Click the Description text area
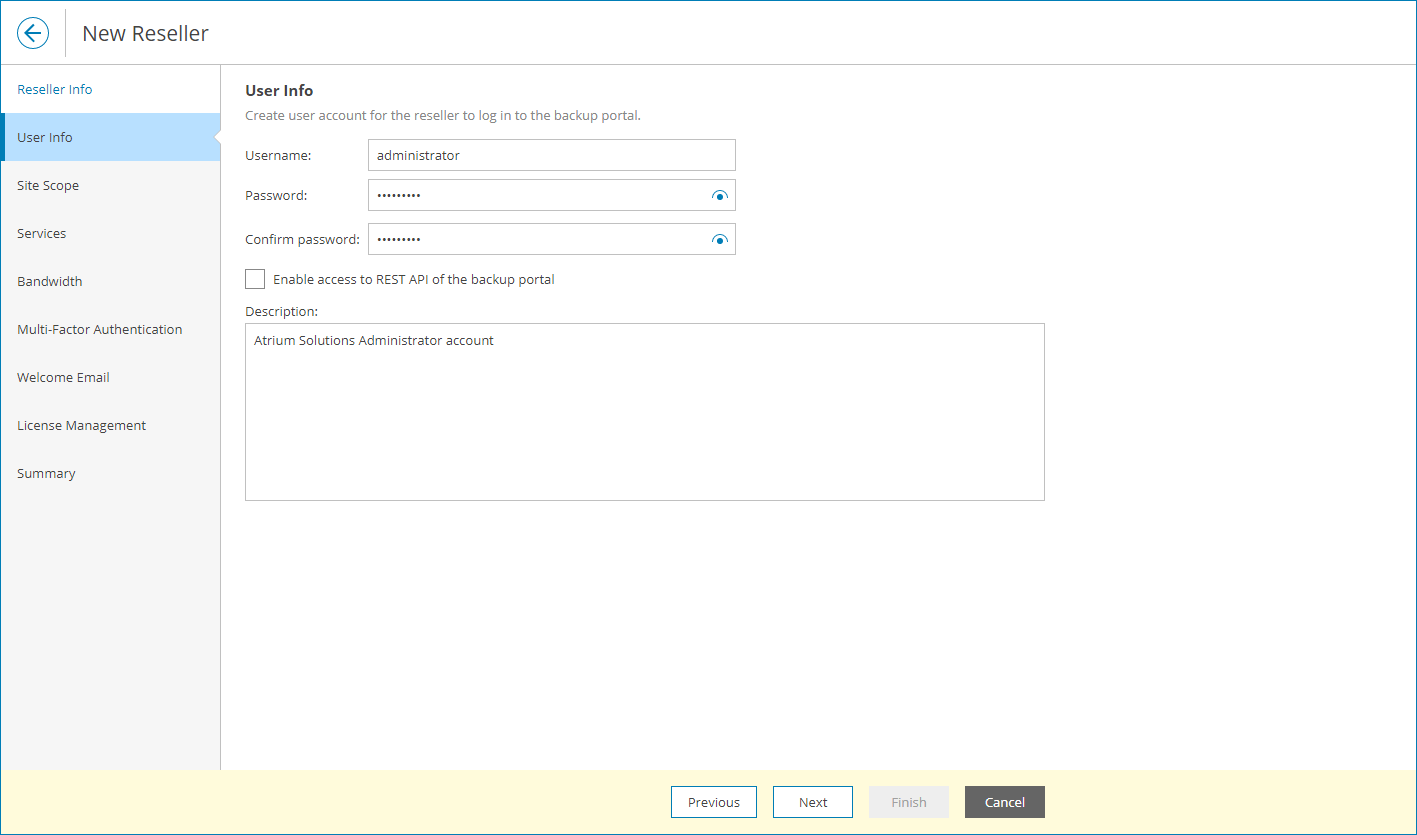 [645, 410]
